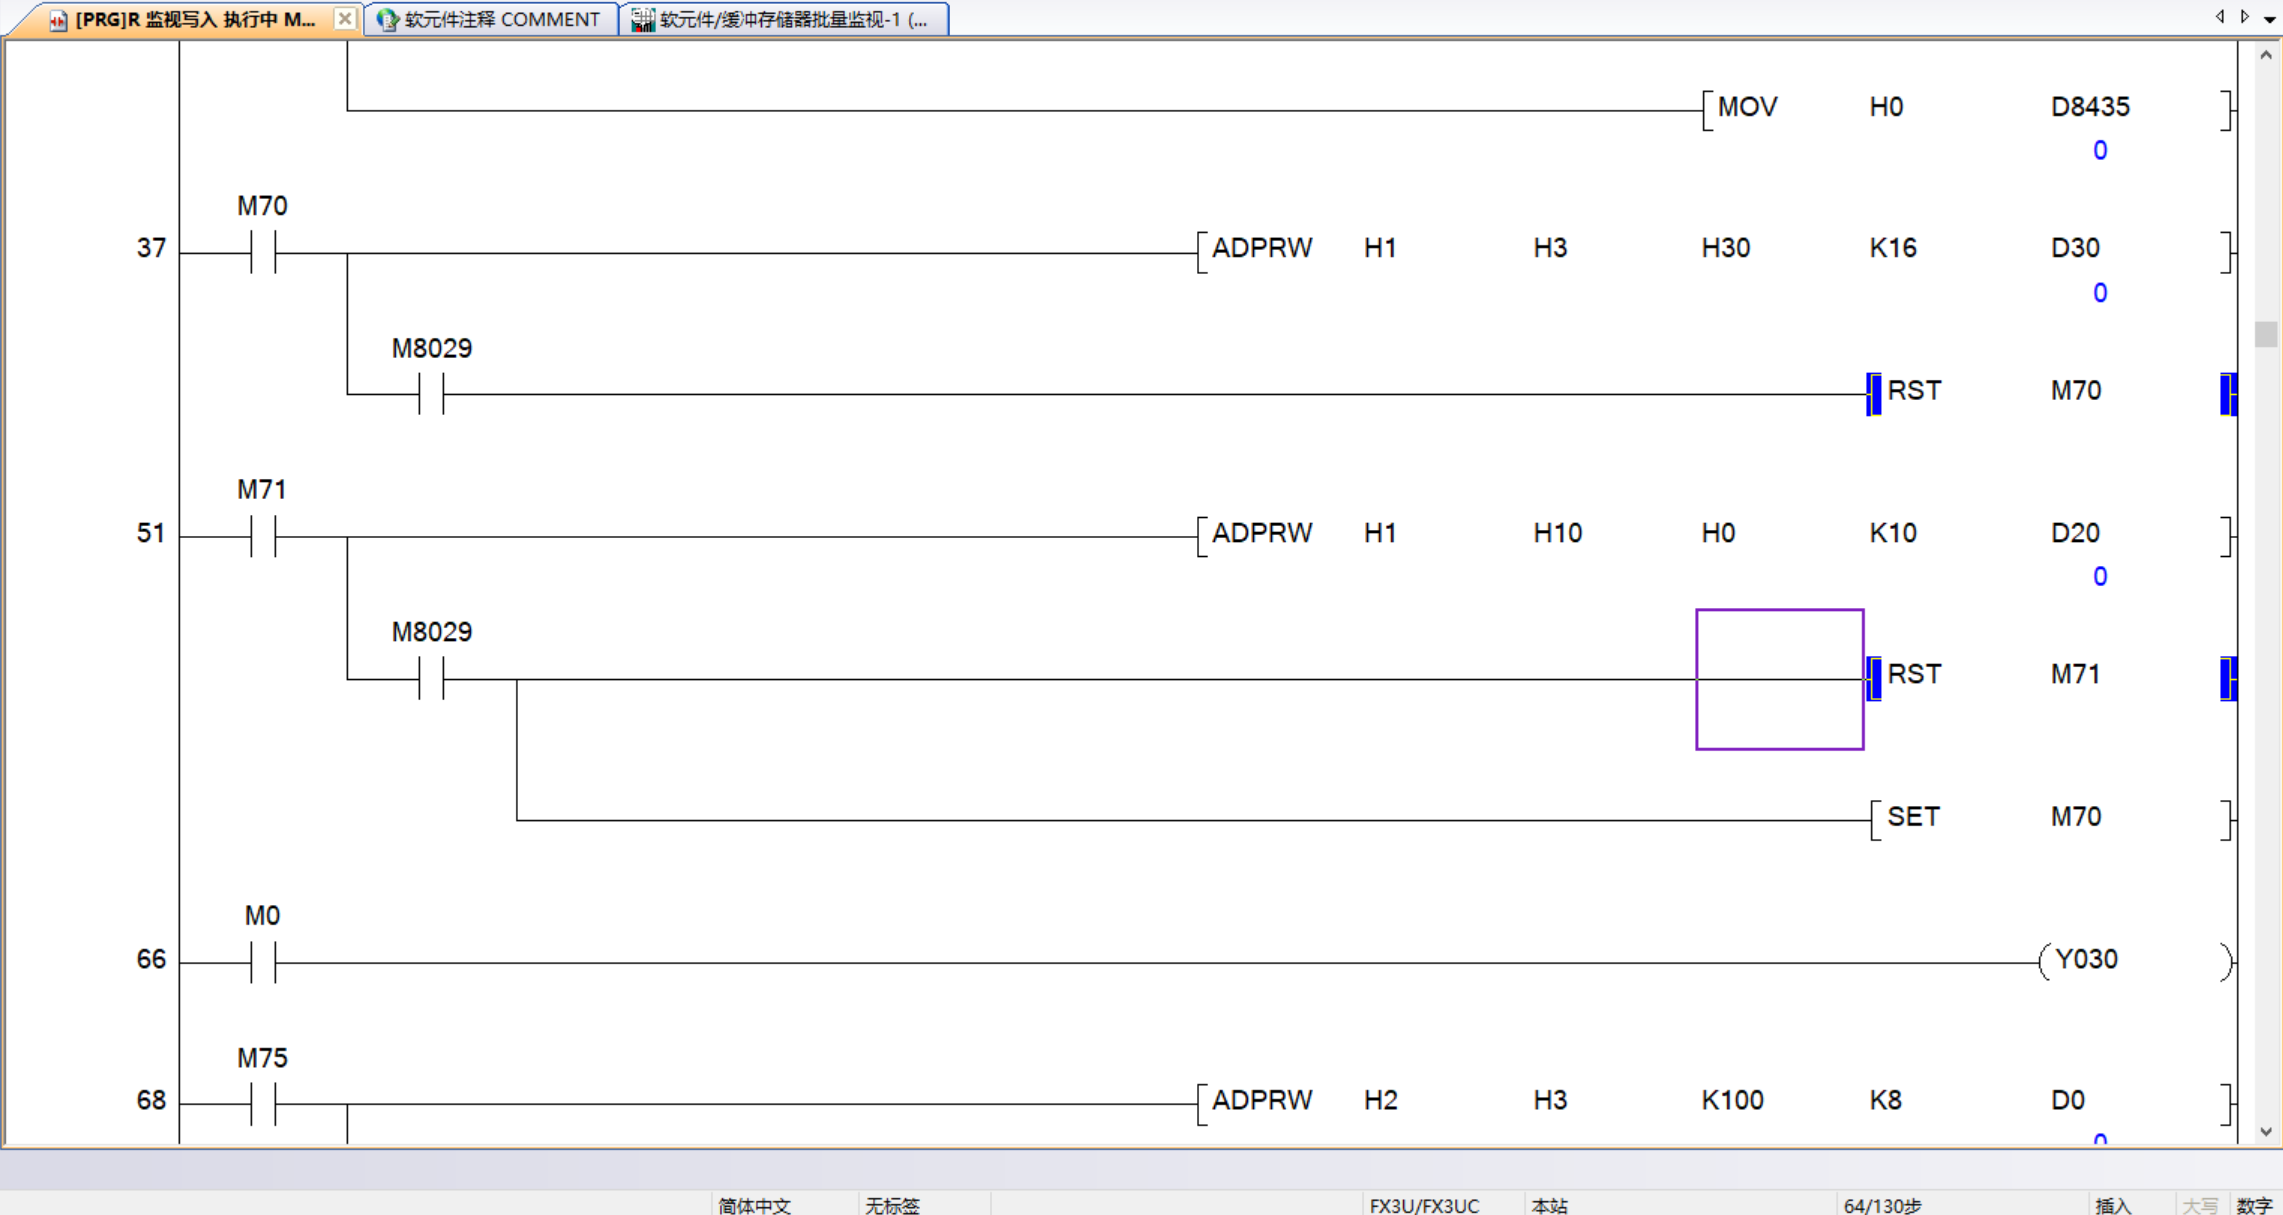Click the Y030 output coil
Screen dimensions: 2283x1215
tap(2085, 960)
